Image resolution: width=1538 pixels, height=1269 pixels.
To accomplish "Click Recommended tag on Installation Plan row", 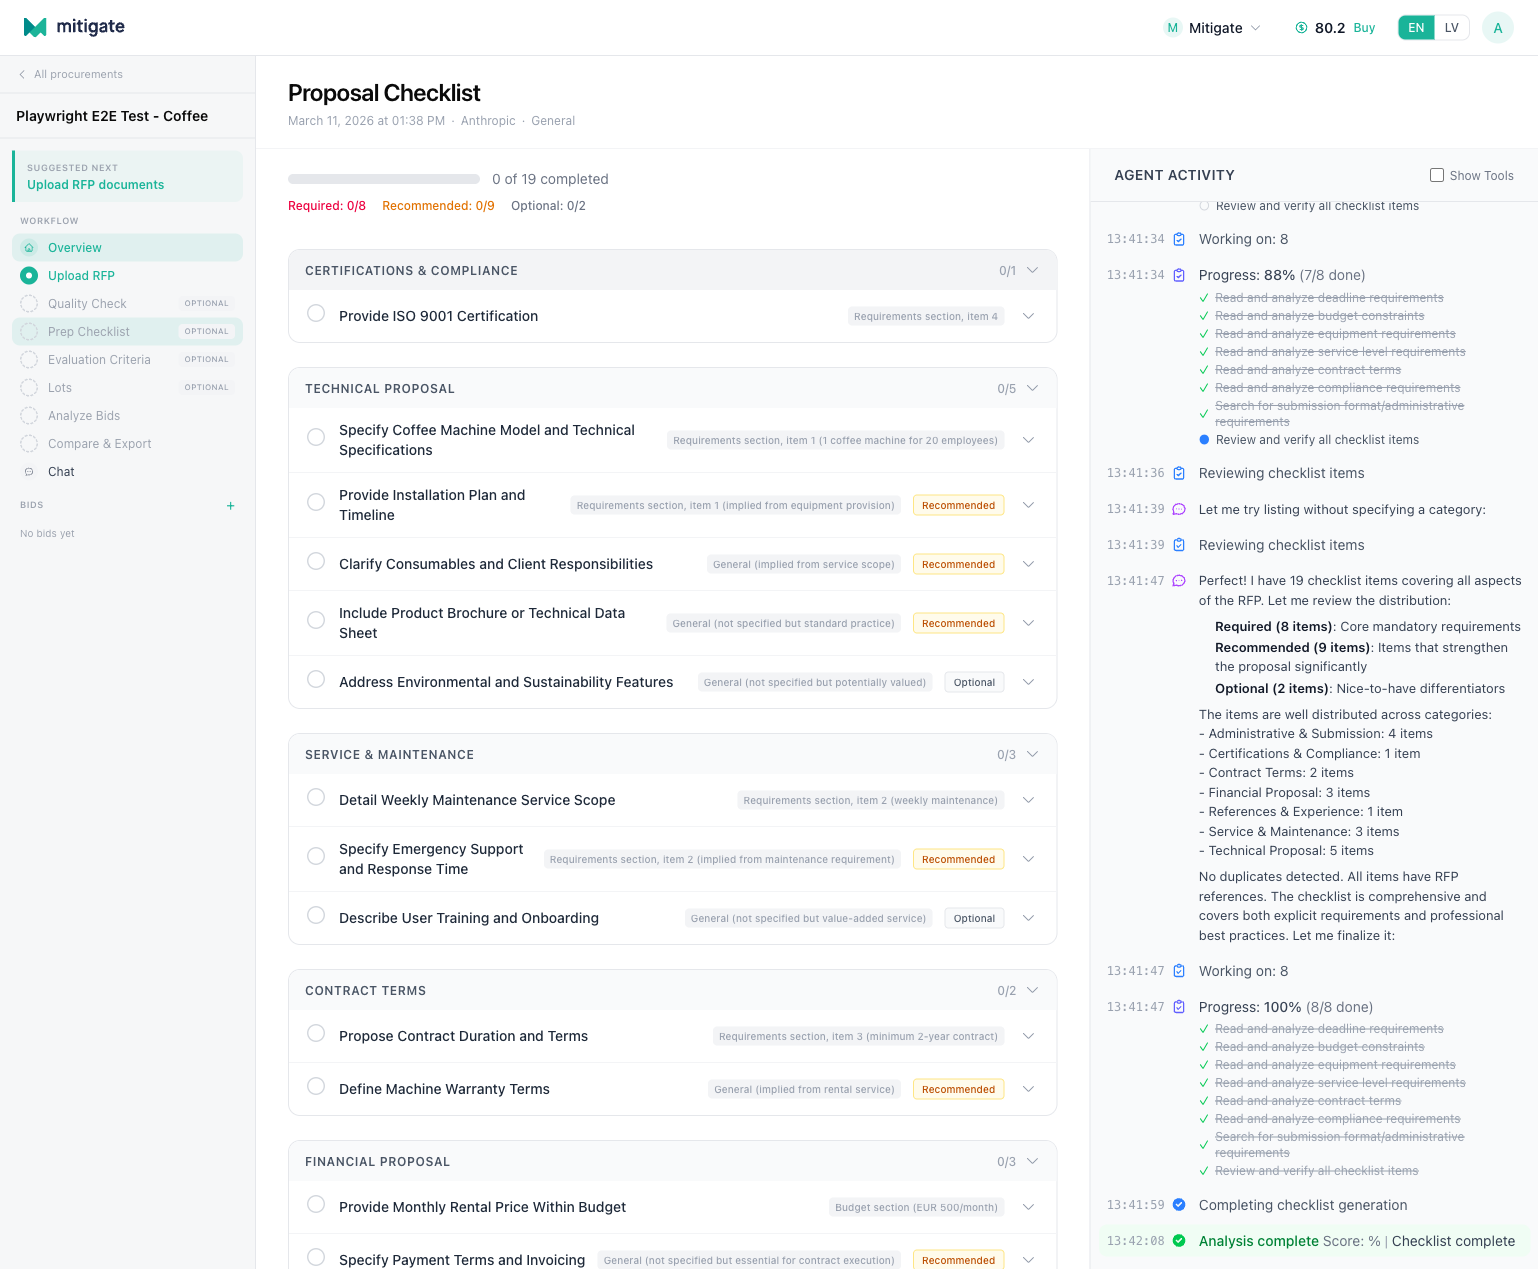I will tap(958, 505).
